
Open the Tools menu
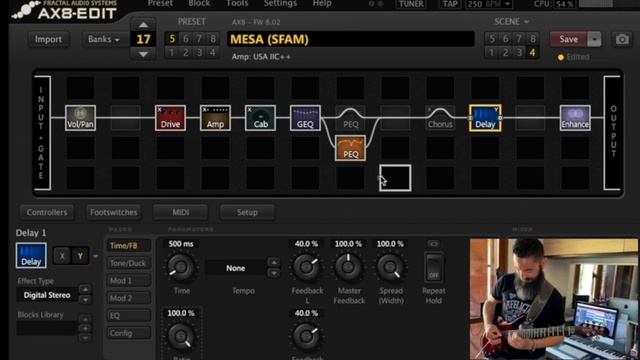pyautogui.click(x=237, y=4)
